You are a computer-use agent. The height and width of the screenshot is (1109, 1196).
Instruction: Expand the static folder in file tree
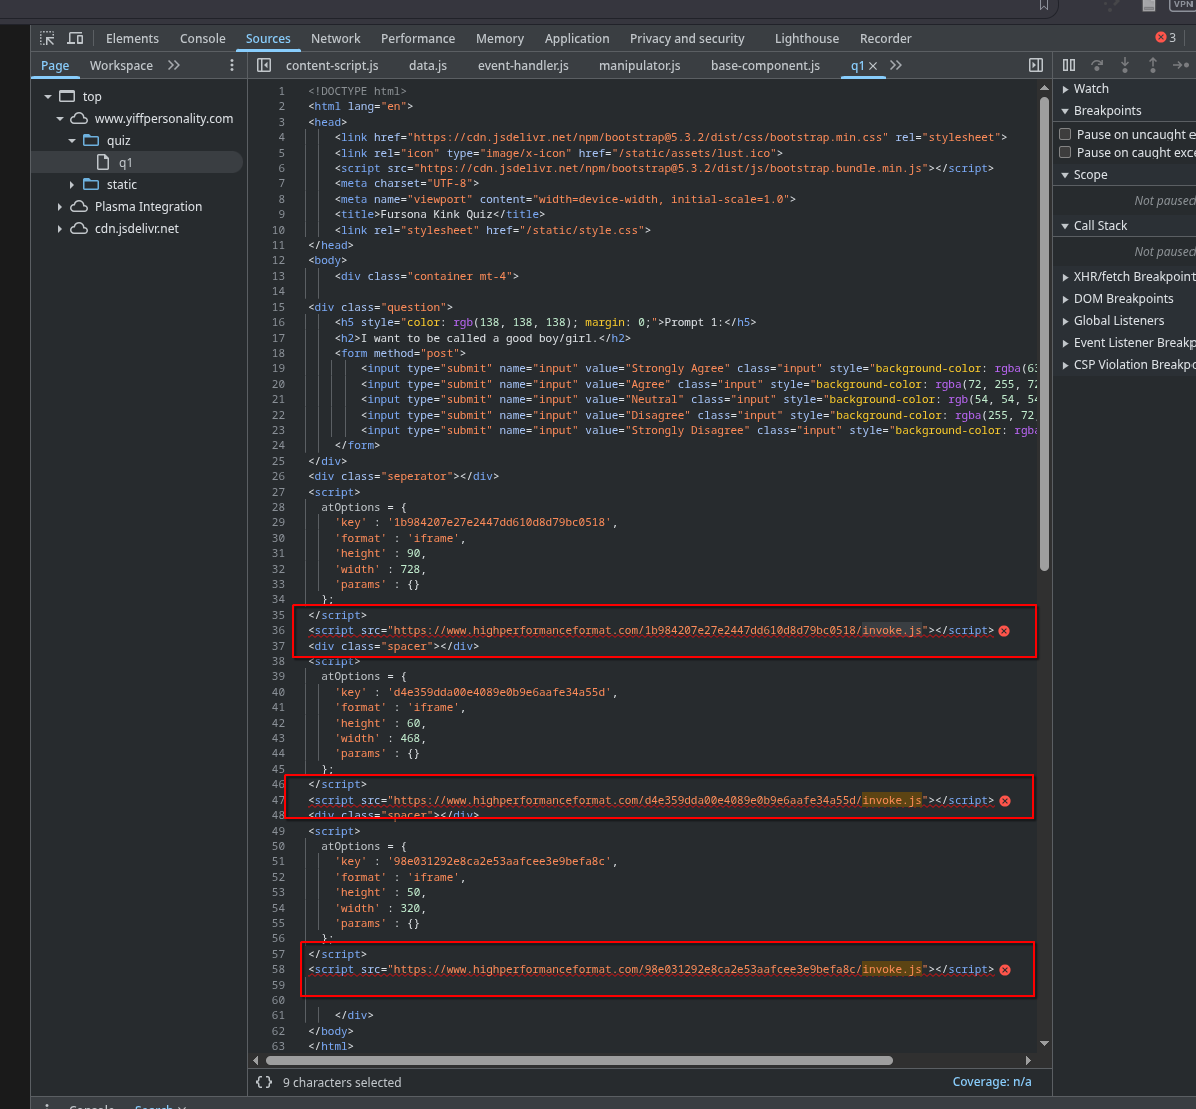pos(72,185)
